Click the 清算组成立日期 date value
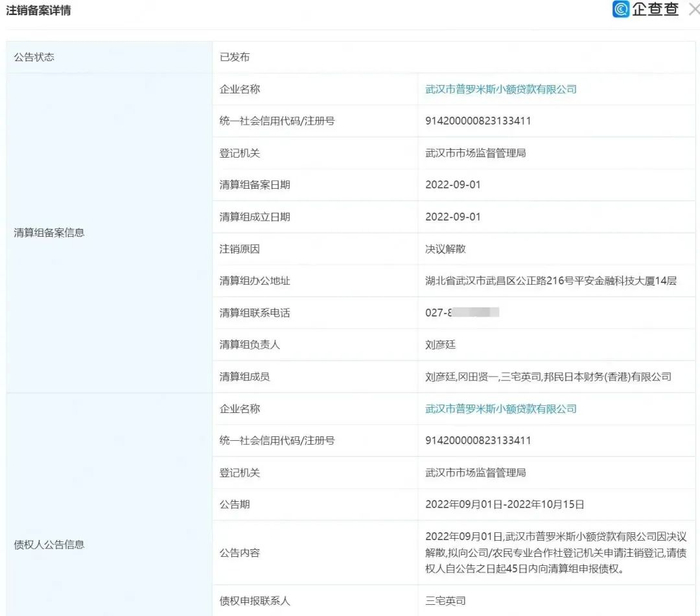Screen dimensions: 700x616 (x=453, y=217)
